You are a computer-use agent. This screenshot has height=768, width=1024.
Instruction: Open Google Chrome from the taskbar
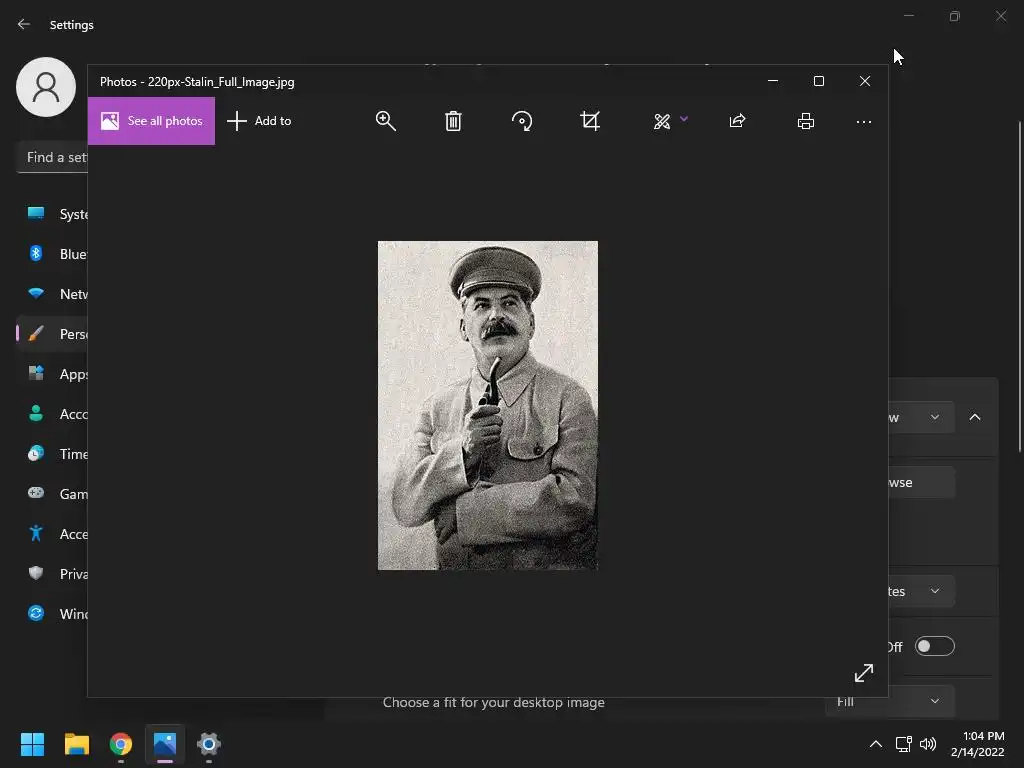121,744
